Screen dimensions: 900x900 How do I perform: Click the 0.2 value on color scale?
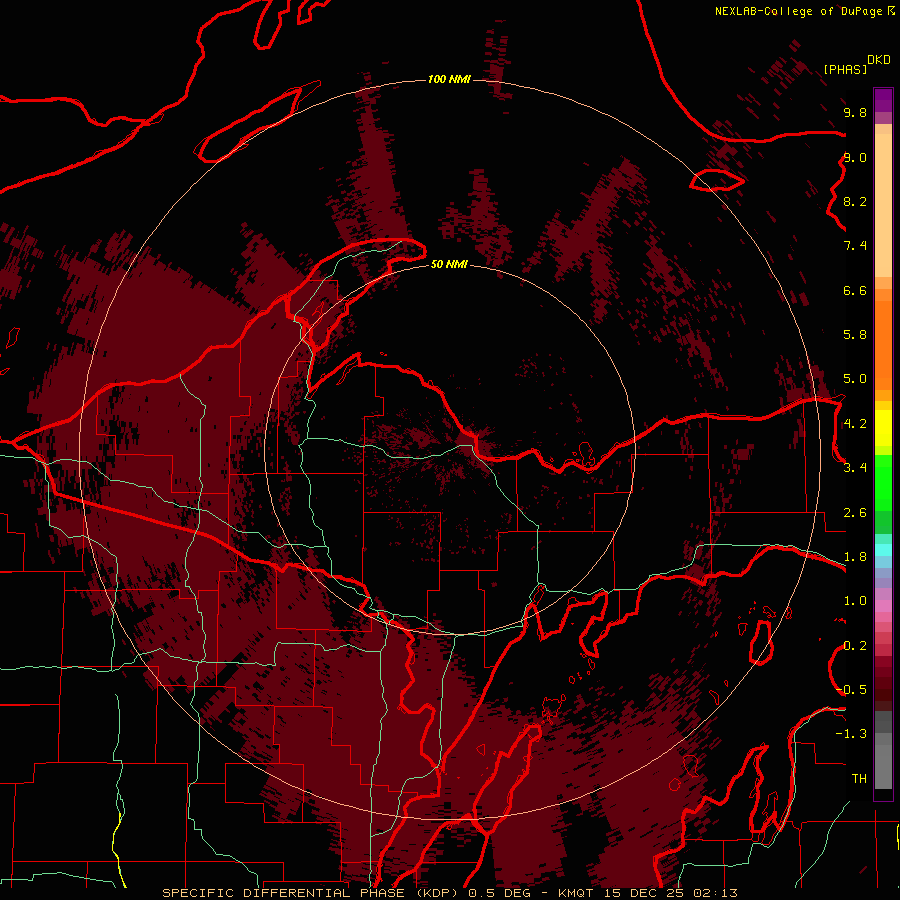pos(855,646)
